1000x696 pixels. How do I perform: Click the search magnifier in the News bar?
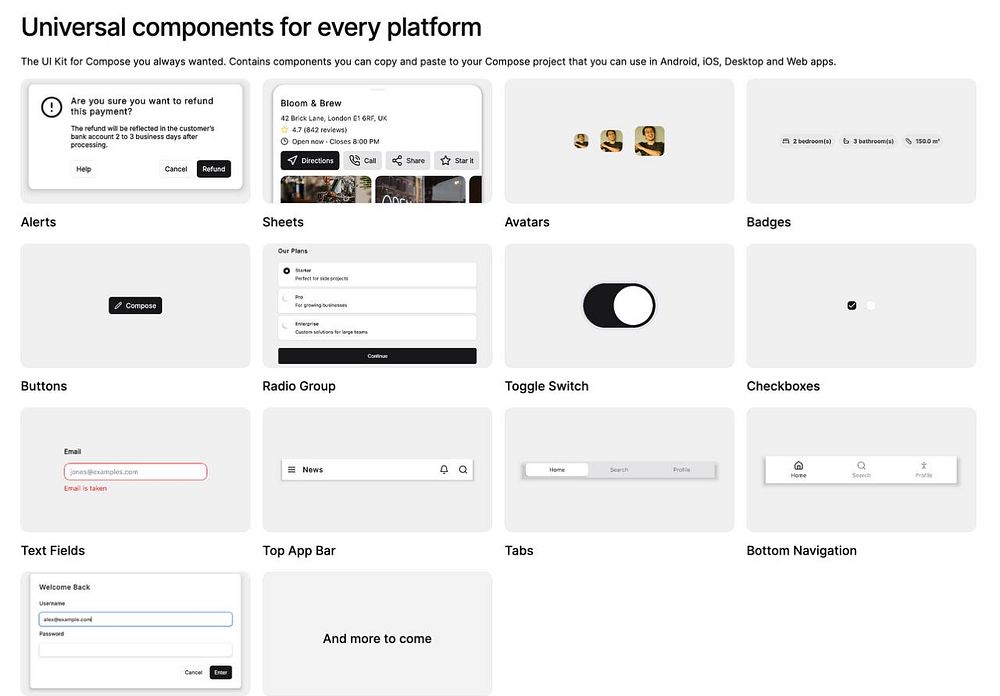463,470
